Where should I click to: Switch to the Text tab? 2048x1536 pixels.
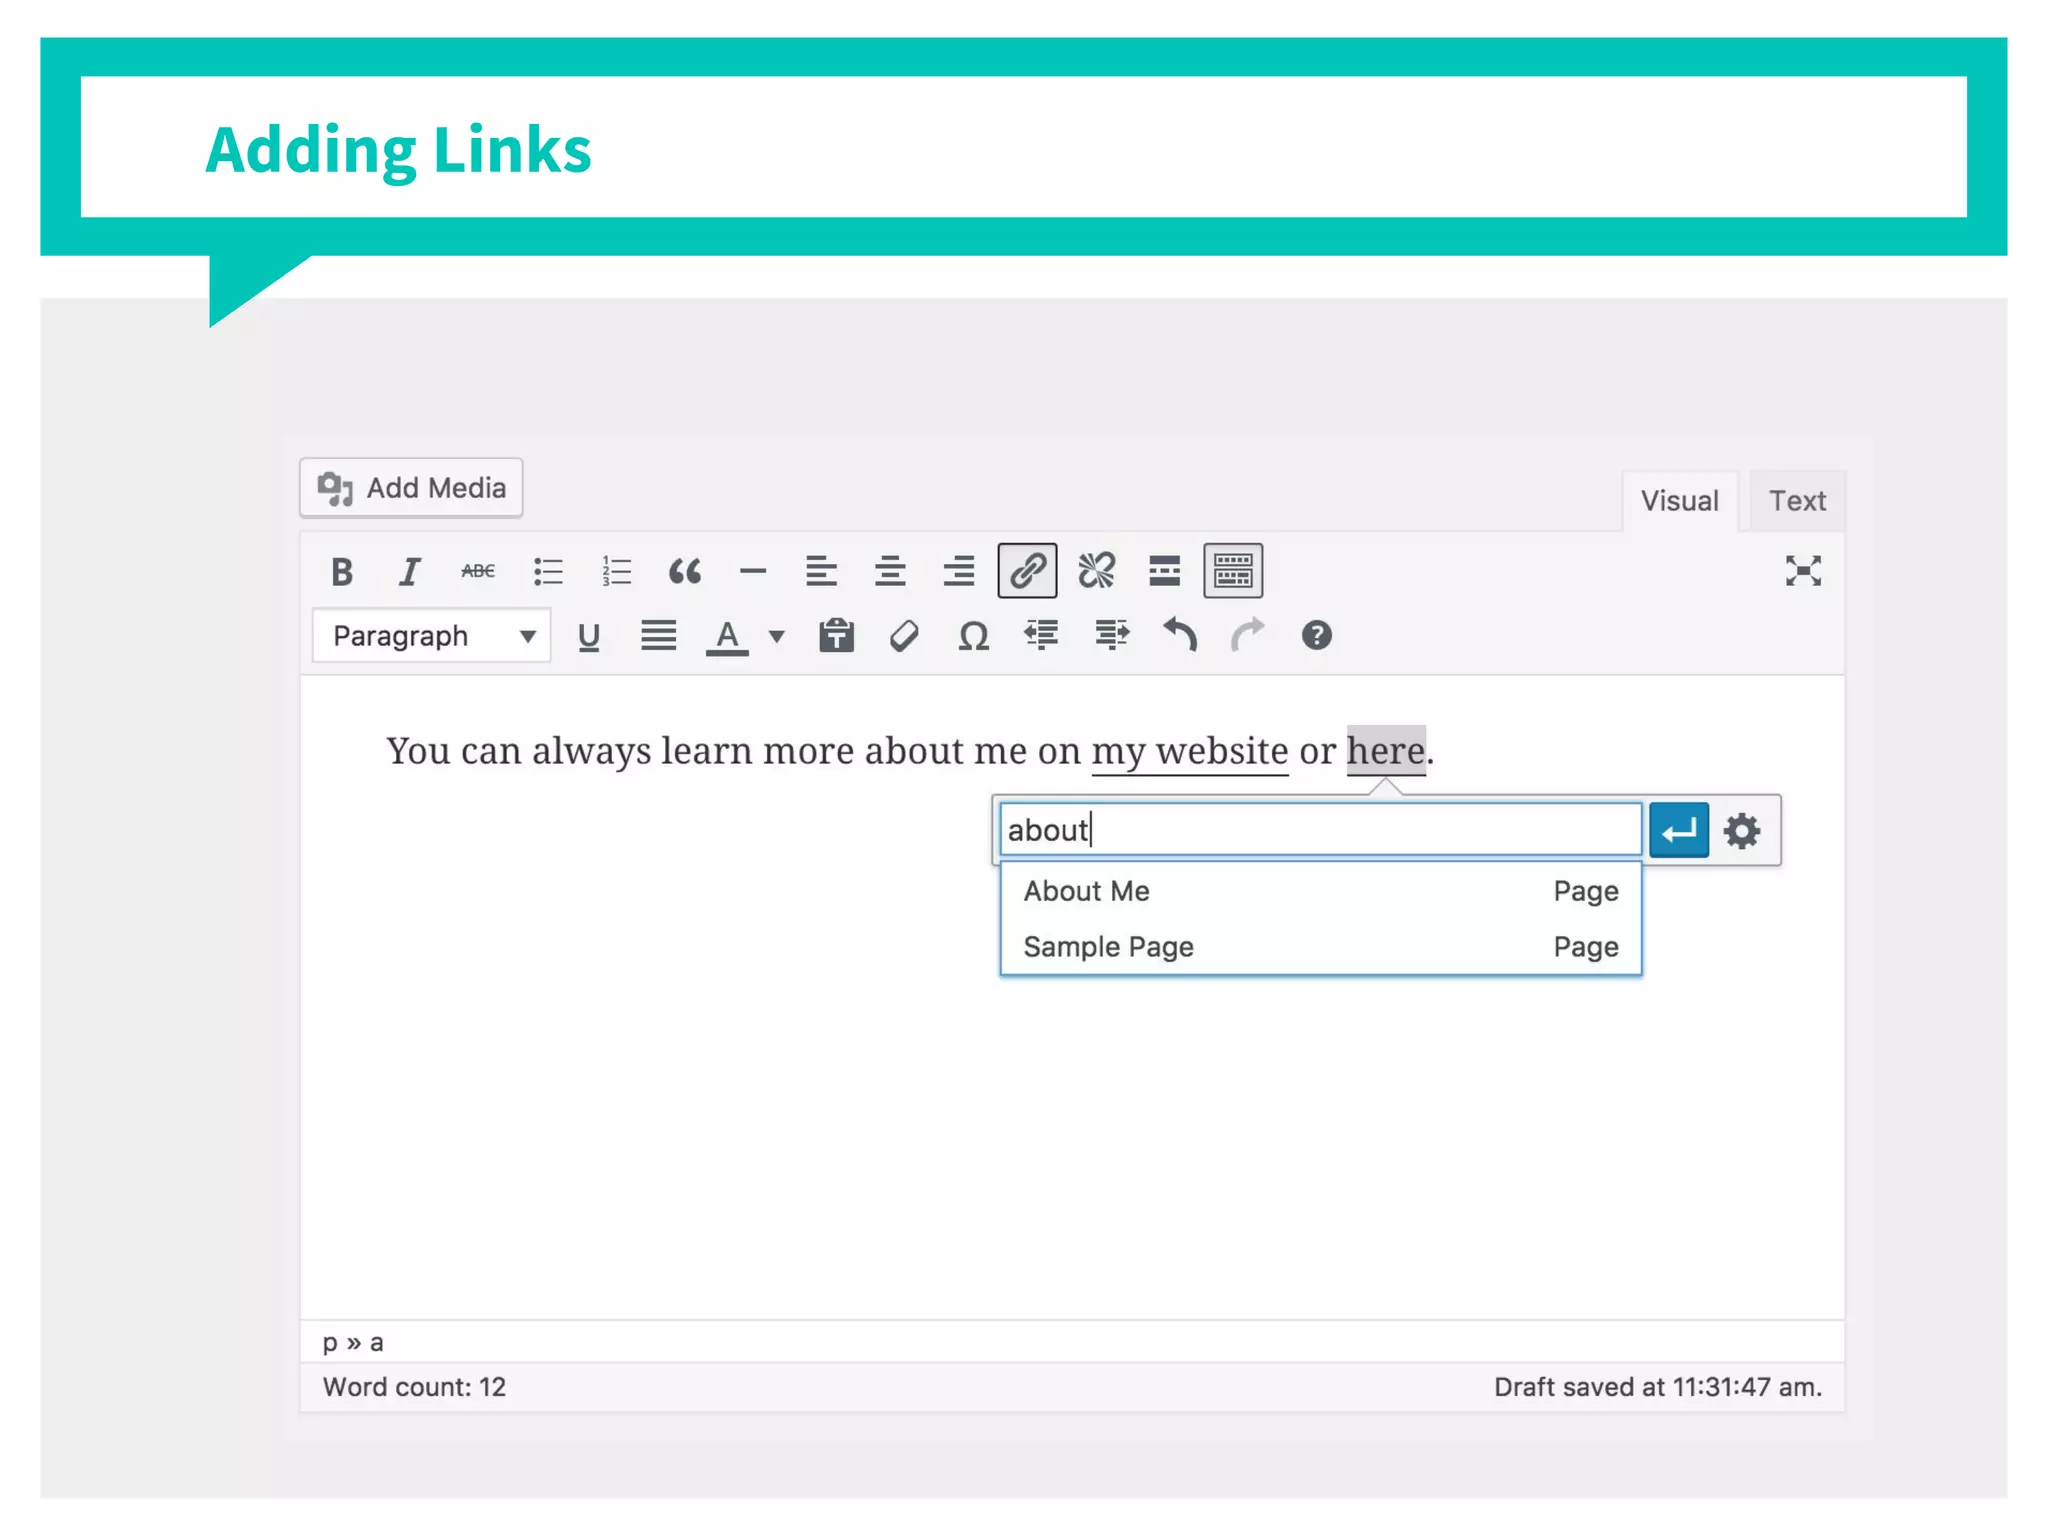click(x=1797, y=501)
